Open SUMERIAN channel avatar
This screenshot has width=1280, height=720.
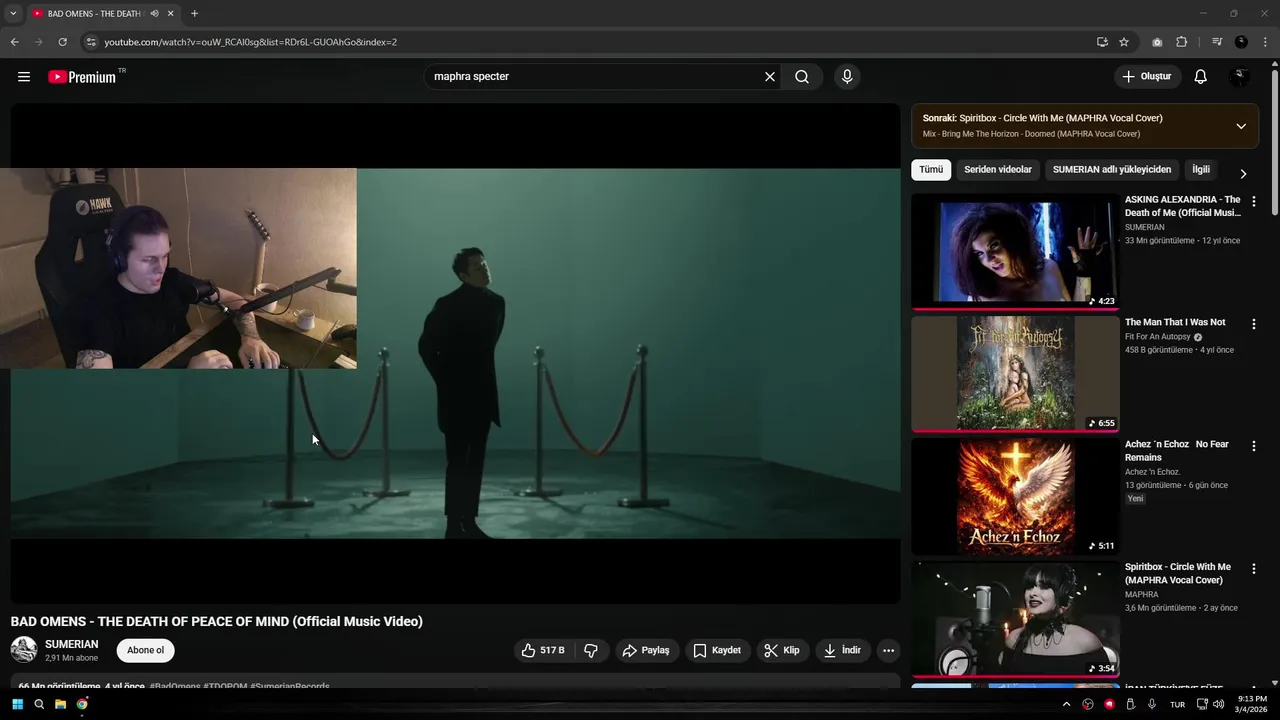24,650
